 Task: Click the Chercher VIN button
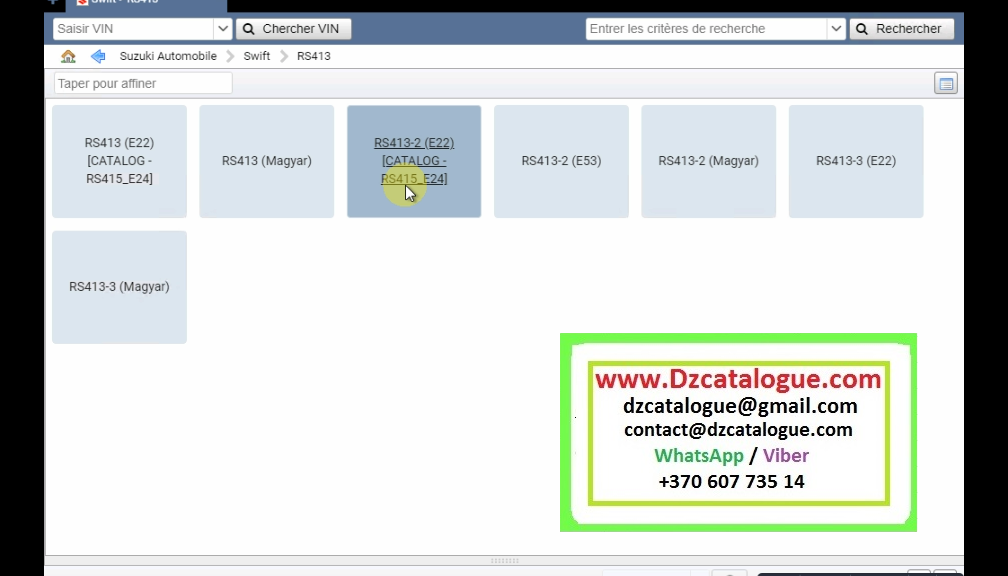[x=294, y=29]
